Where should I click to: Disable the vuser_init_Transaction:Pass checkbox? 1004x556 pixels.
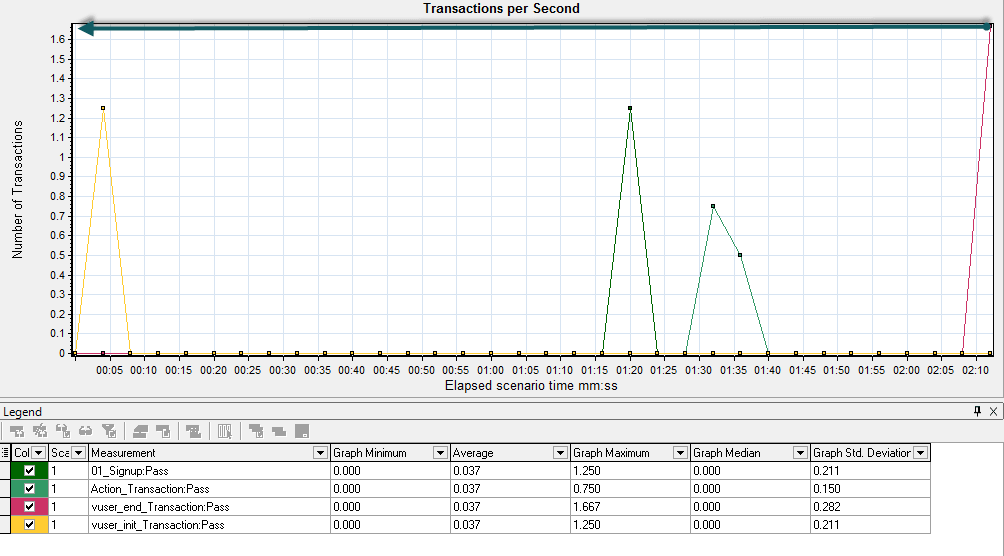click(x=29, y=525)
